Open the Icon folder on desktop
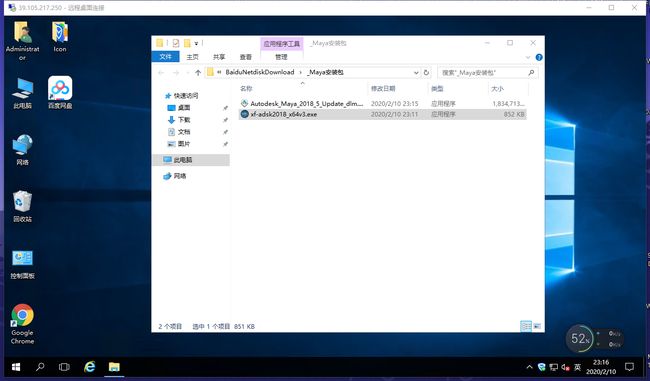 click(60, 37)
